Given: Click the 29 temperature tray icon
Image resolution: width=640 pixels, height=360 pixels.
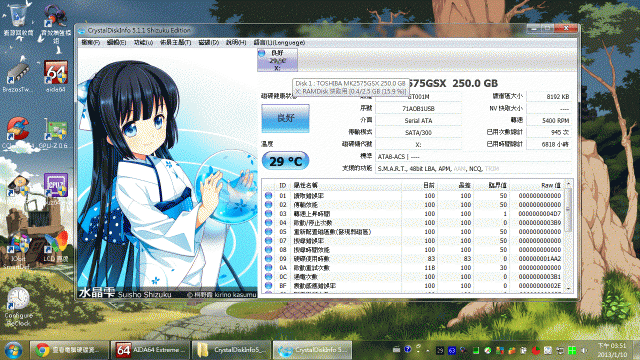Looking at the screenshot, I should 440,351.
